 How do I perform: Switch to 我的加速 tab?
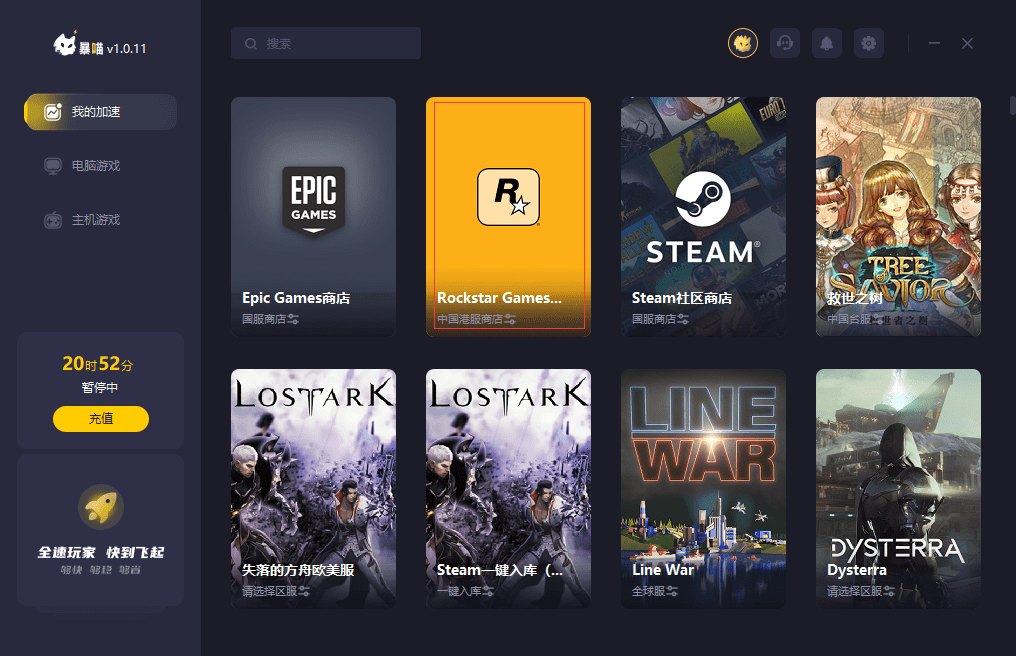[x=100, y=111]
